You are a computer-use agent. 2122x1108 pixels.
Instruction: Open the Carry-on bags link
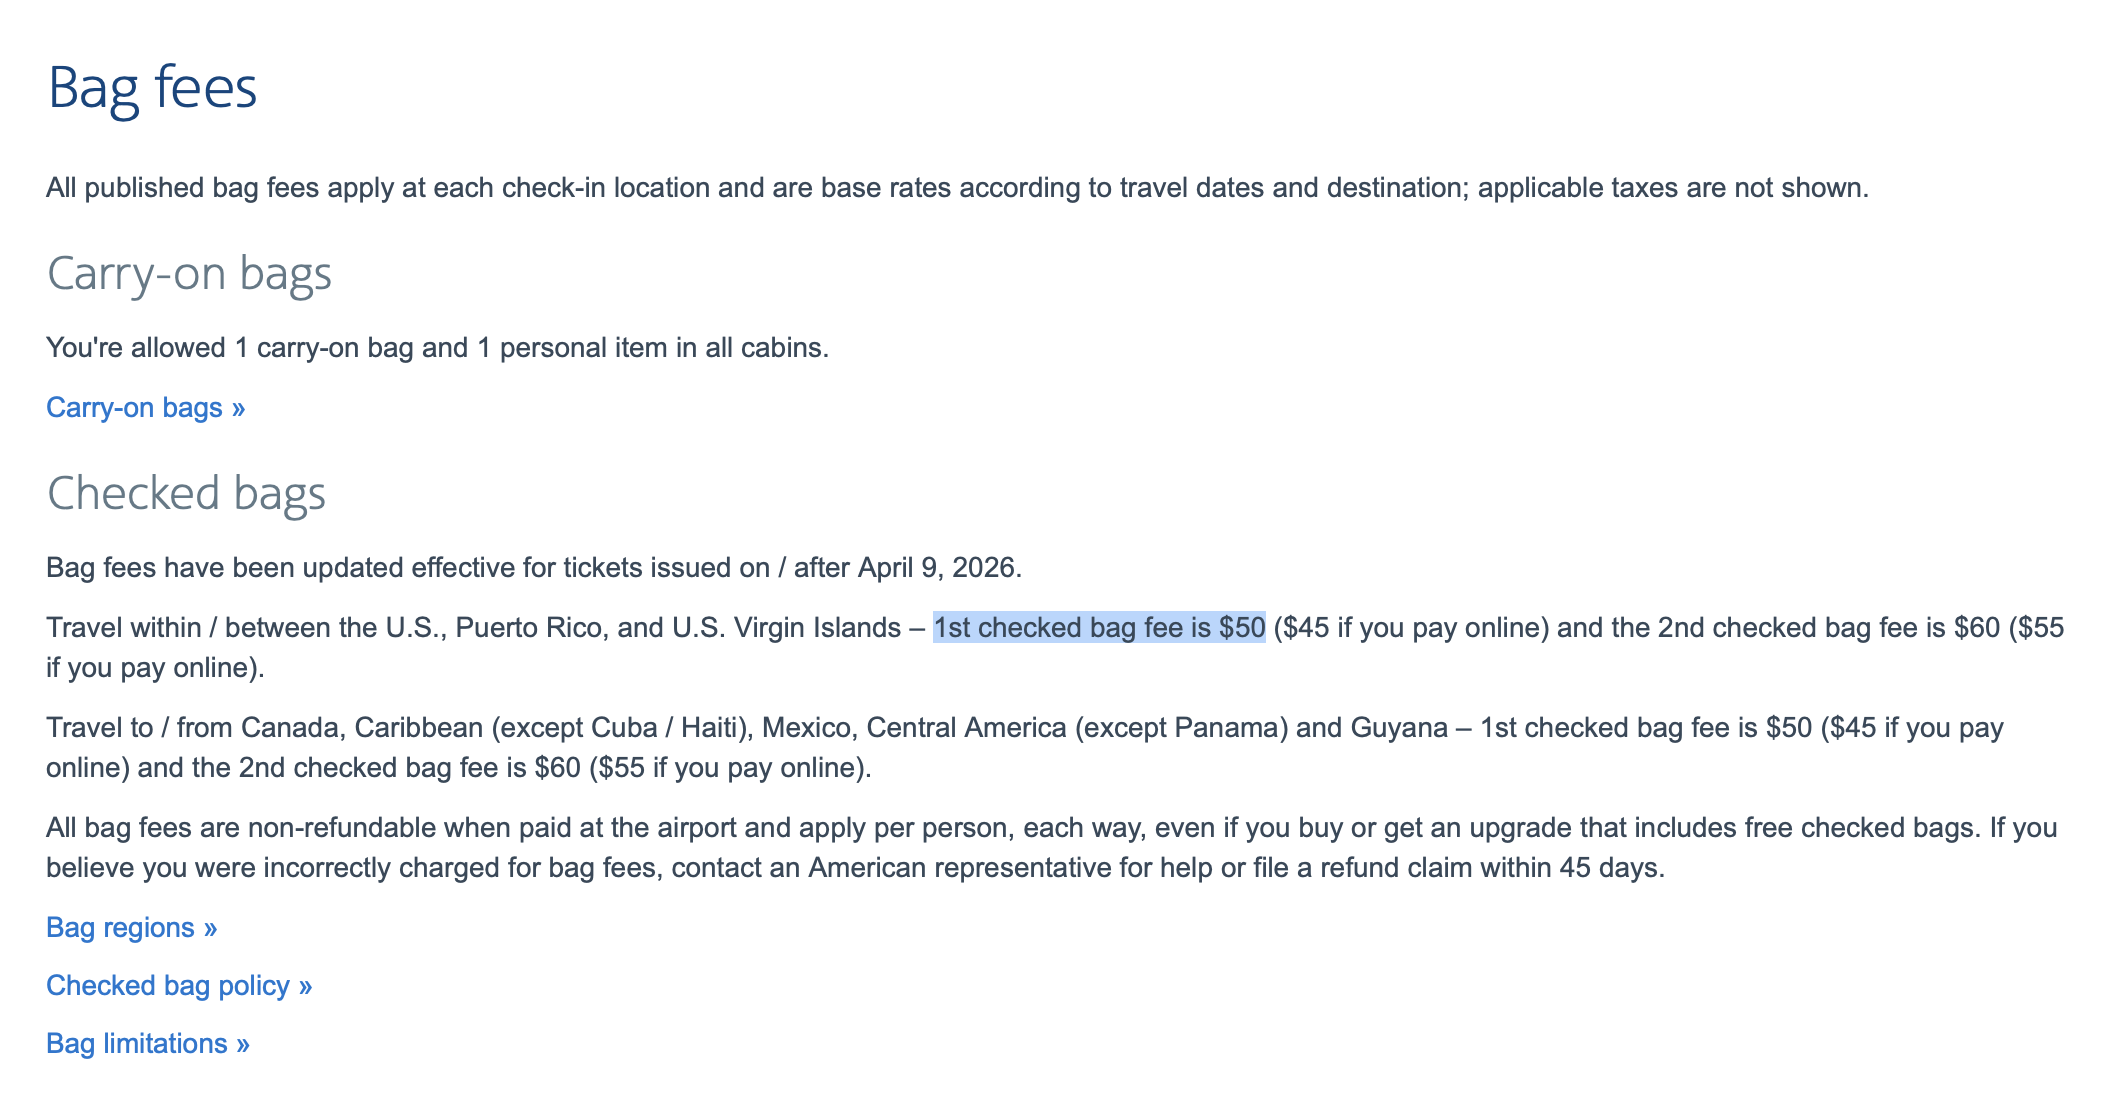145,408
